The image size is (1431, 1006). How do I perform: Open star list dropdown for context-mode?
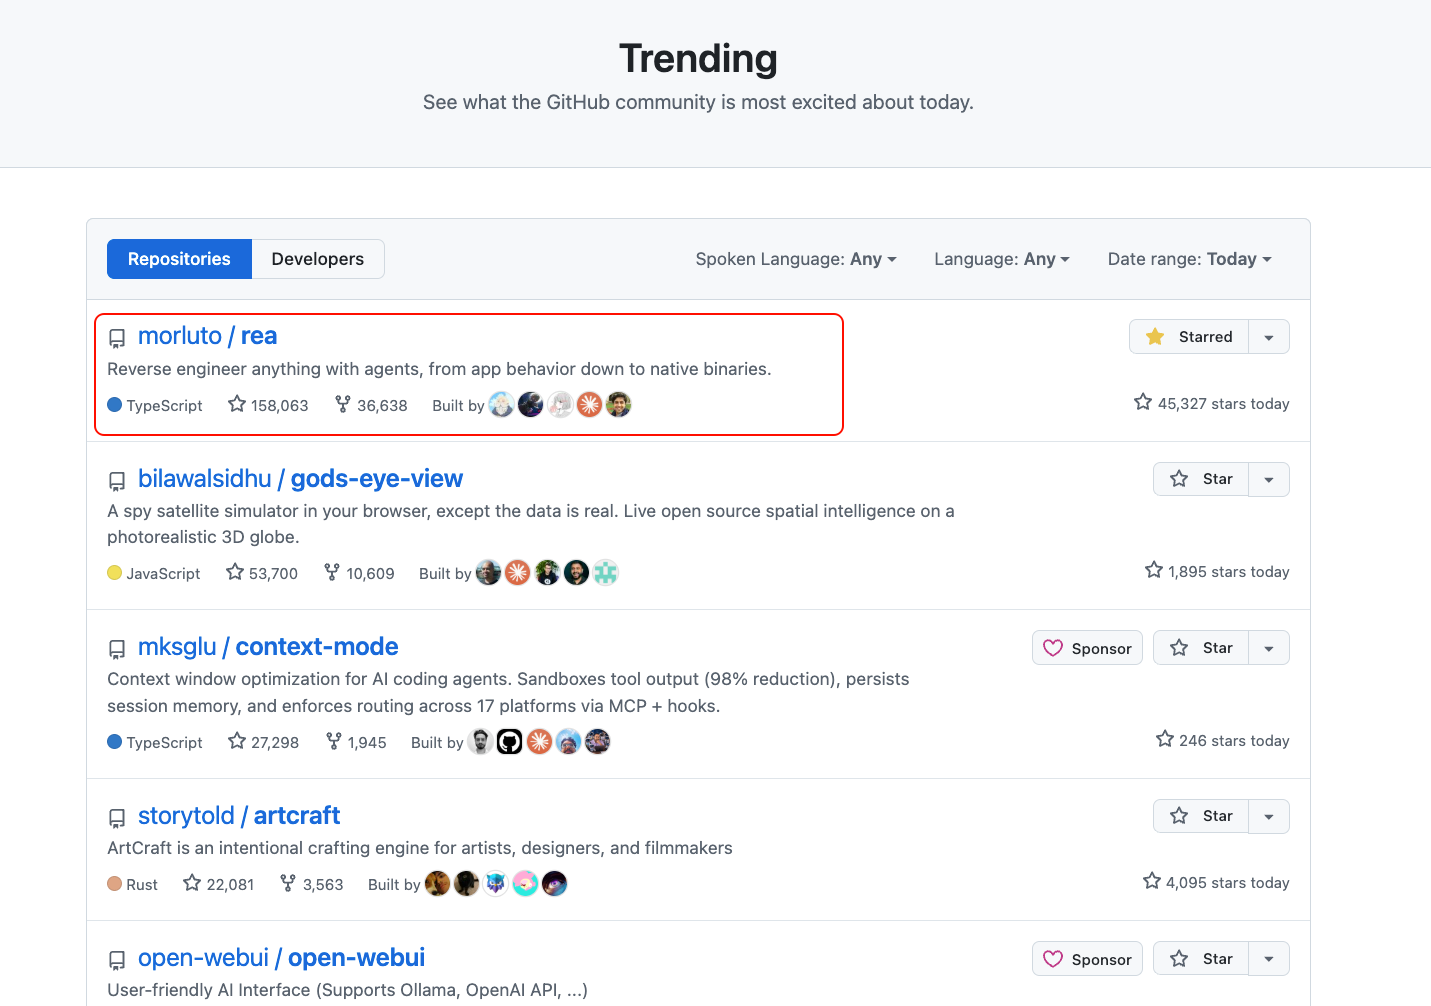pos(1269,648)
